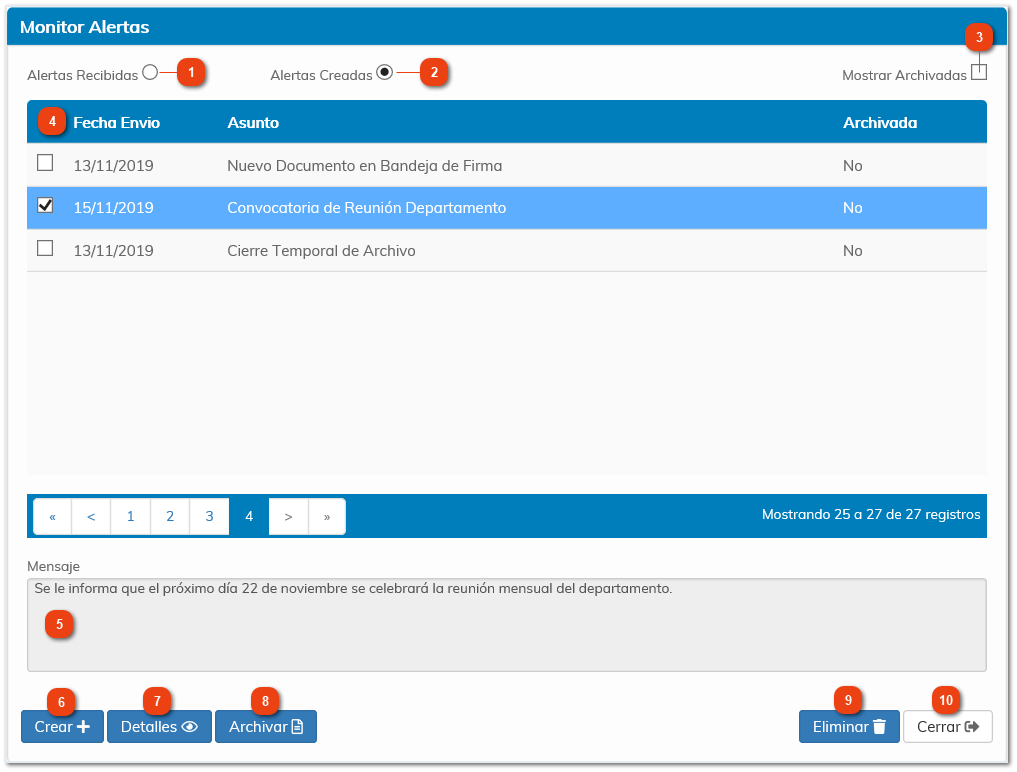Select the Alertas Recibidas radio button
The width and height of the screenshot is (1017, 772).
coord(150,72)
